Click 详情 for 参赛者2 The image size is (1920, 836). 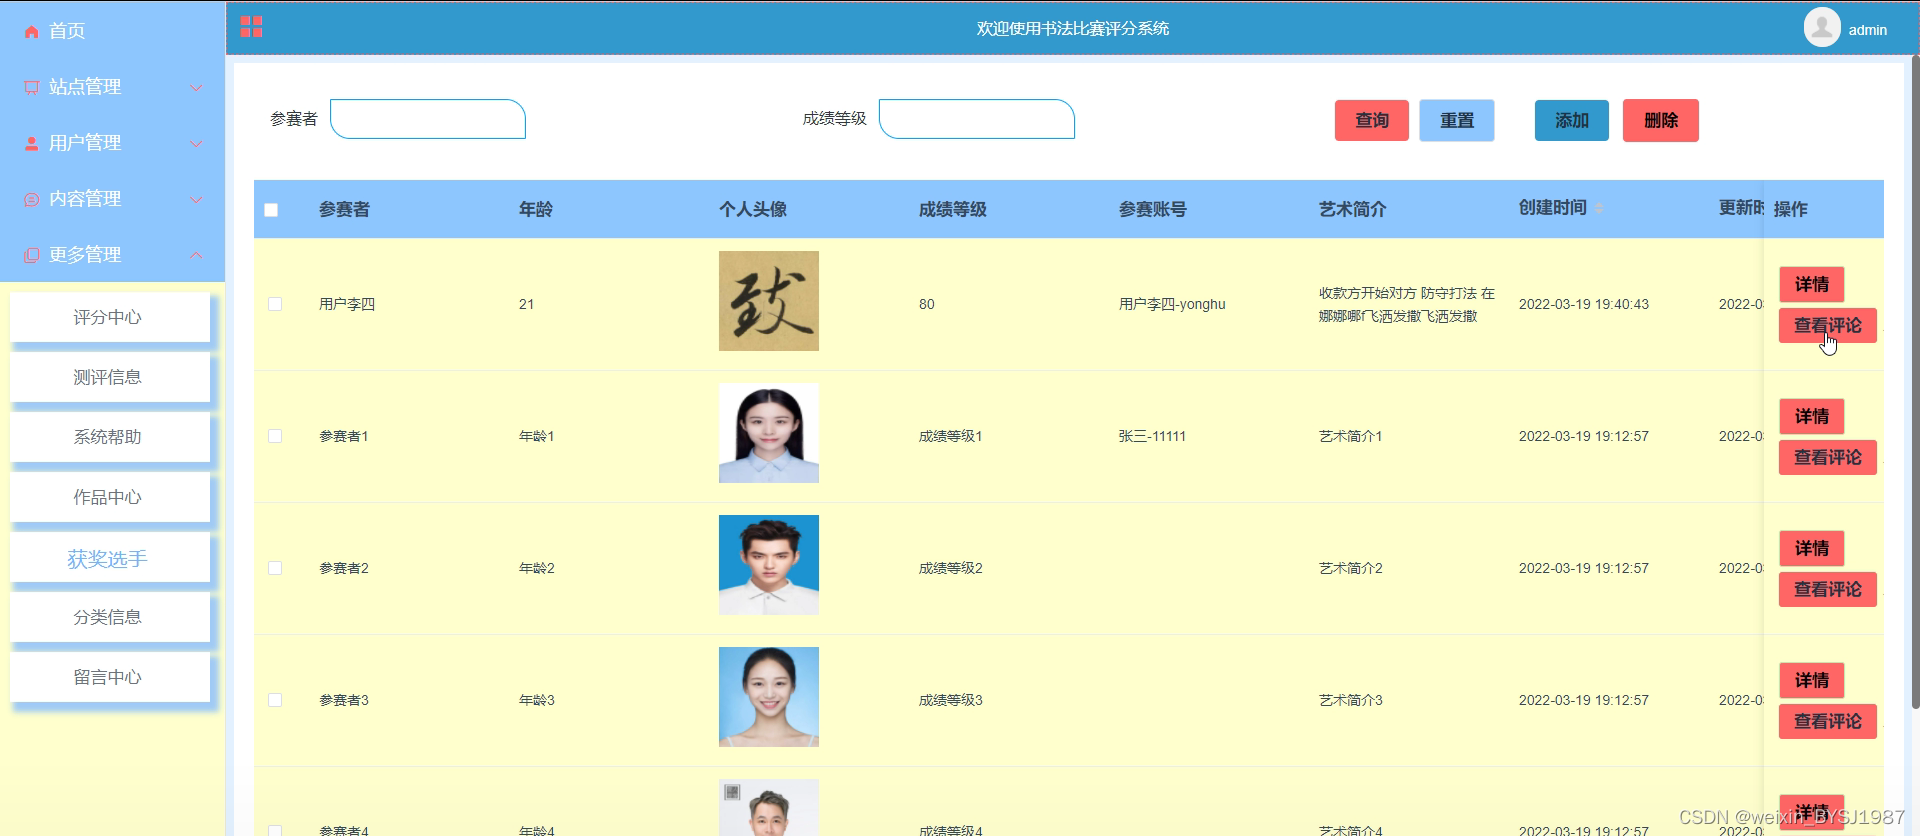click(1811, 548)
